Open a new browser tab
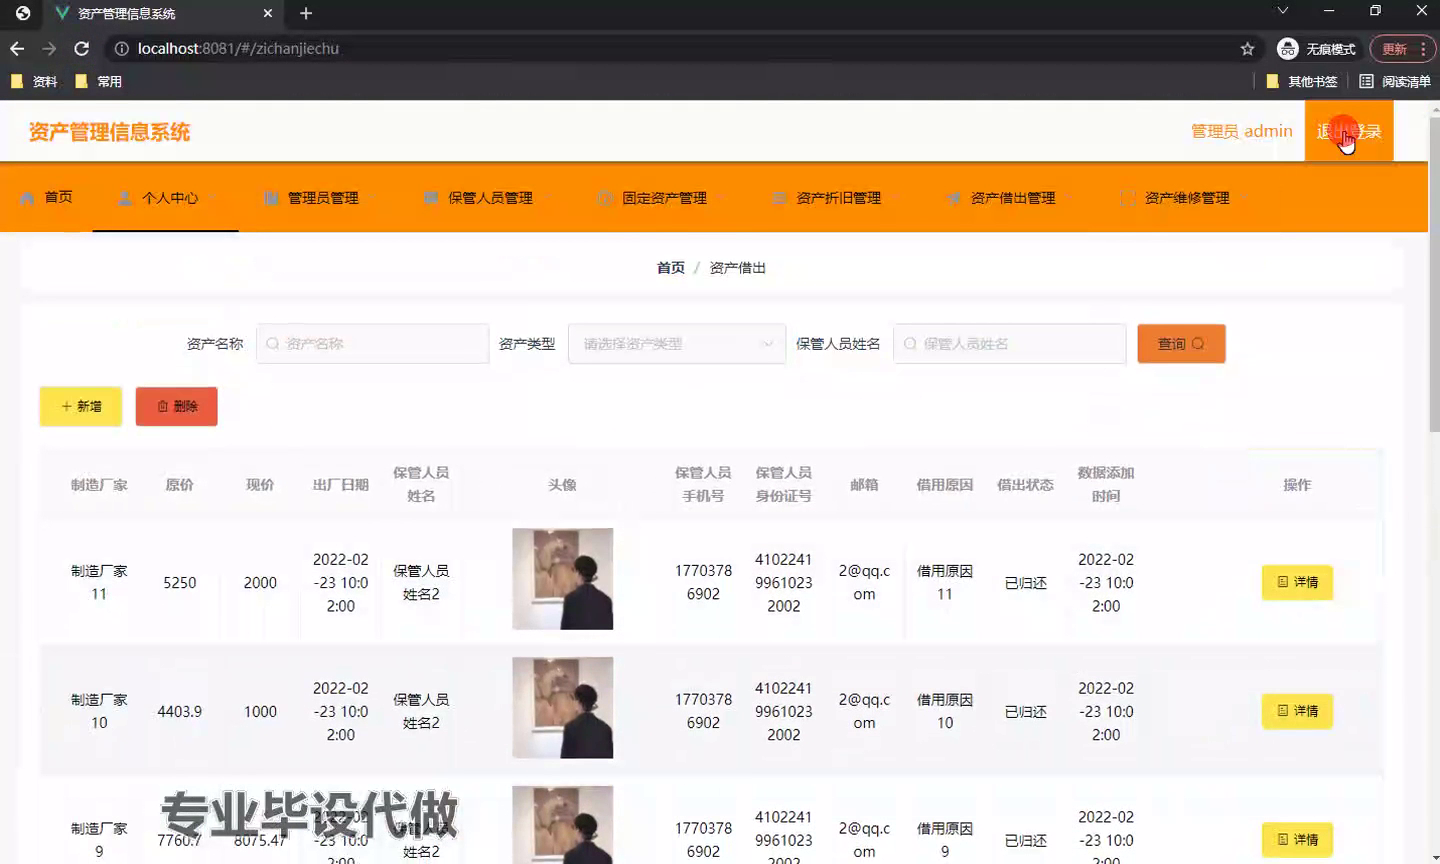This screenshot has height=864, width=1440. point(306,13)
